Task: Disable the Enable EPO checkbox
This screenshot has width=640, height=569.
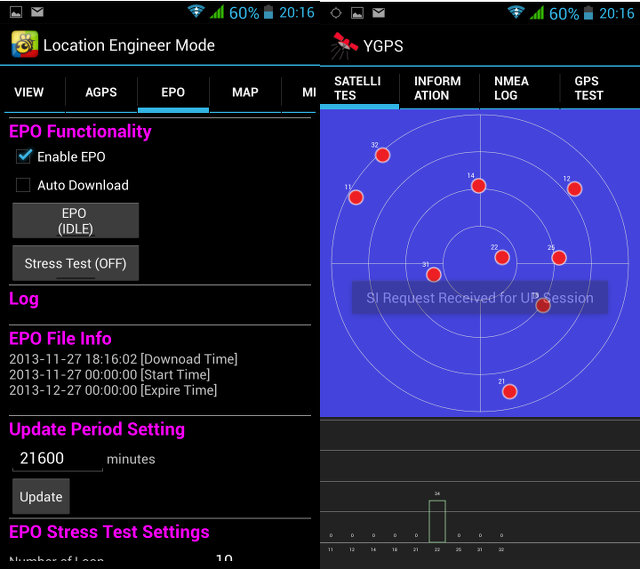Action: coord(25,157)
